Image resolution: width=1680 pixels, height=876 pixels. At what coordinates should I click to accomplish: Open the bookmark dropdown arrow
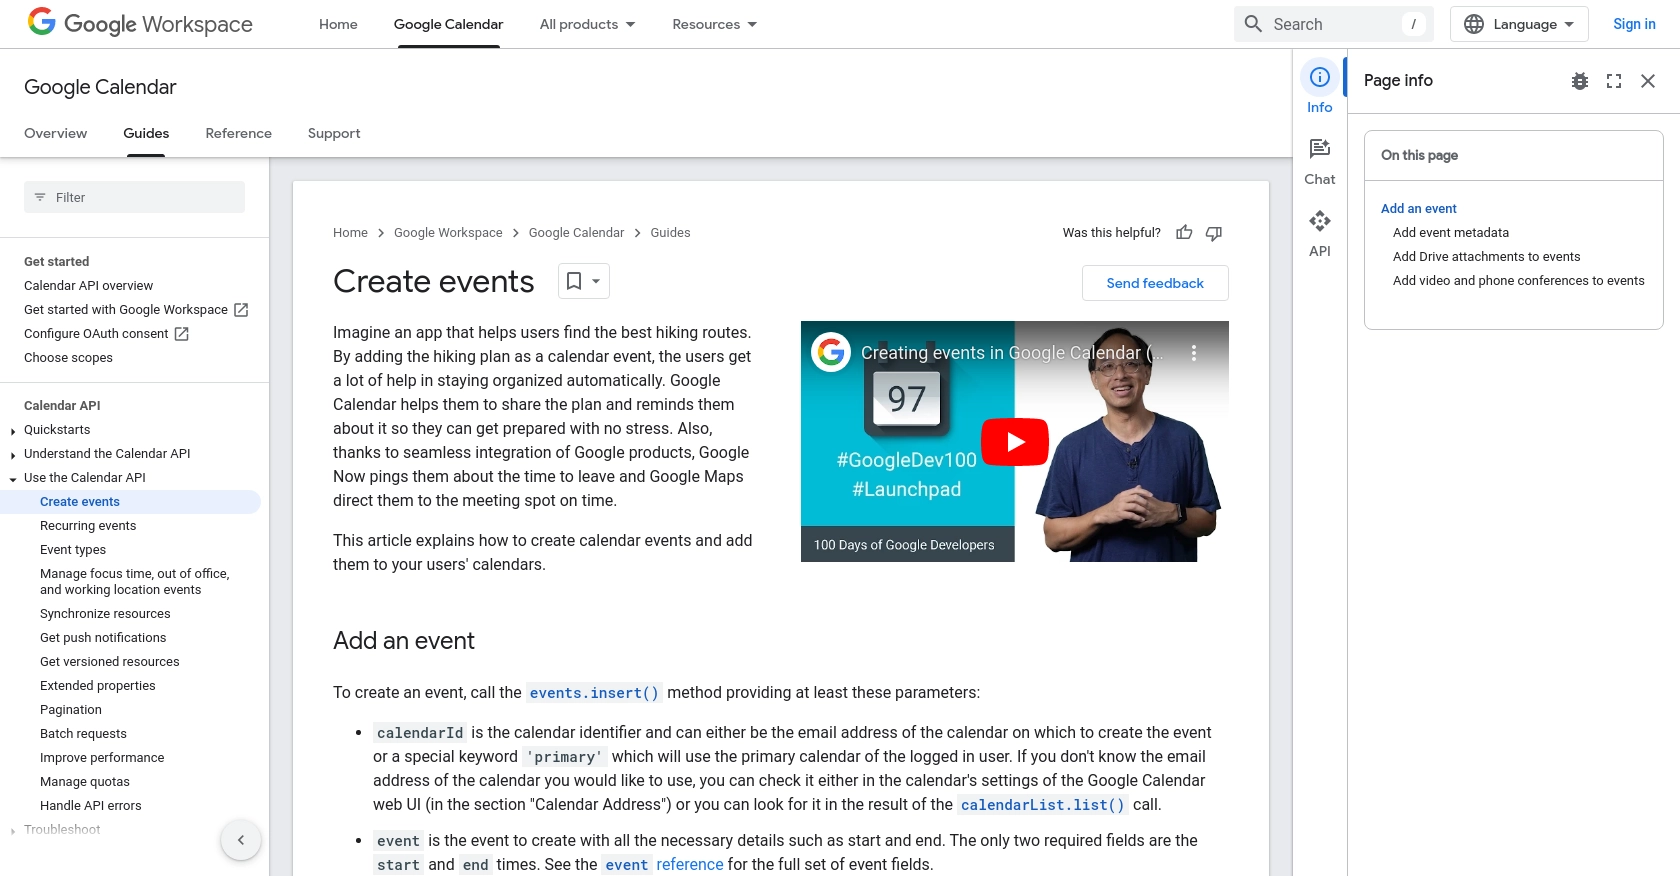point(596,281)
